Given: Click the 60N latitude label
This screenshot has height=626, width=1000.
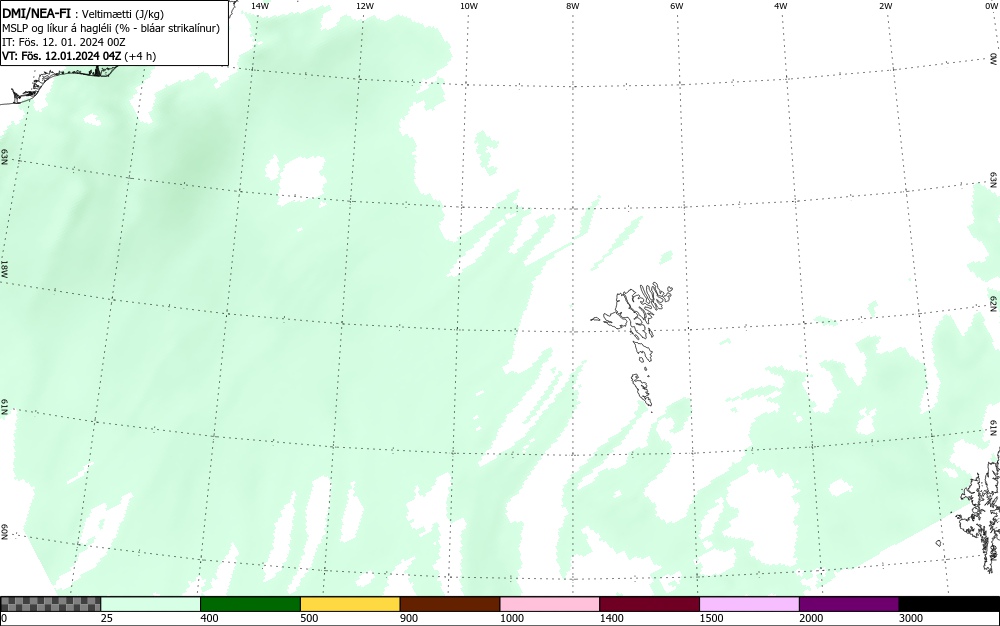Looking at the screenshot, I should (4, 532).
